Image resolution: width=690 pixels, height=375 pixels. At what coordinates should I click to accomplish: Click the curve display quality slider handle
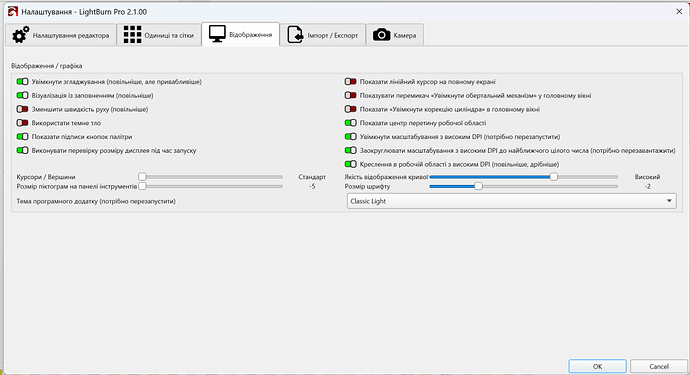pos(554,176)
